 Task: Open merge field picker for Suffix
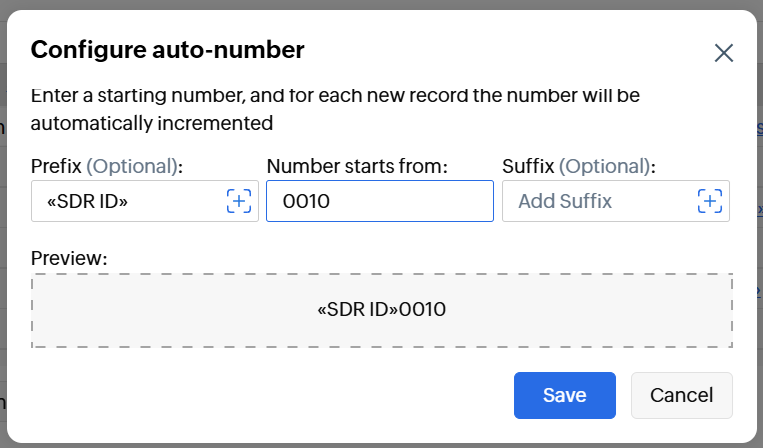click(x=709, y=201)
